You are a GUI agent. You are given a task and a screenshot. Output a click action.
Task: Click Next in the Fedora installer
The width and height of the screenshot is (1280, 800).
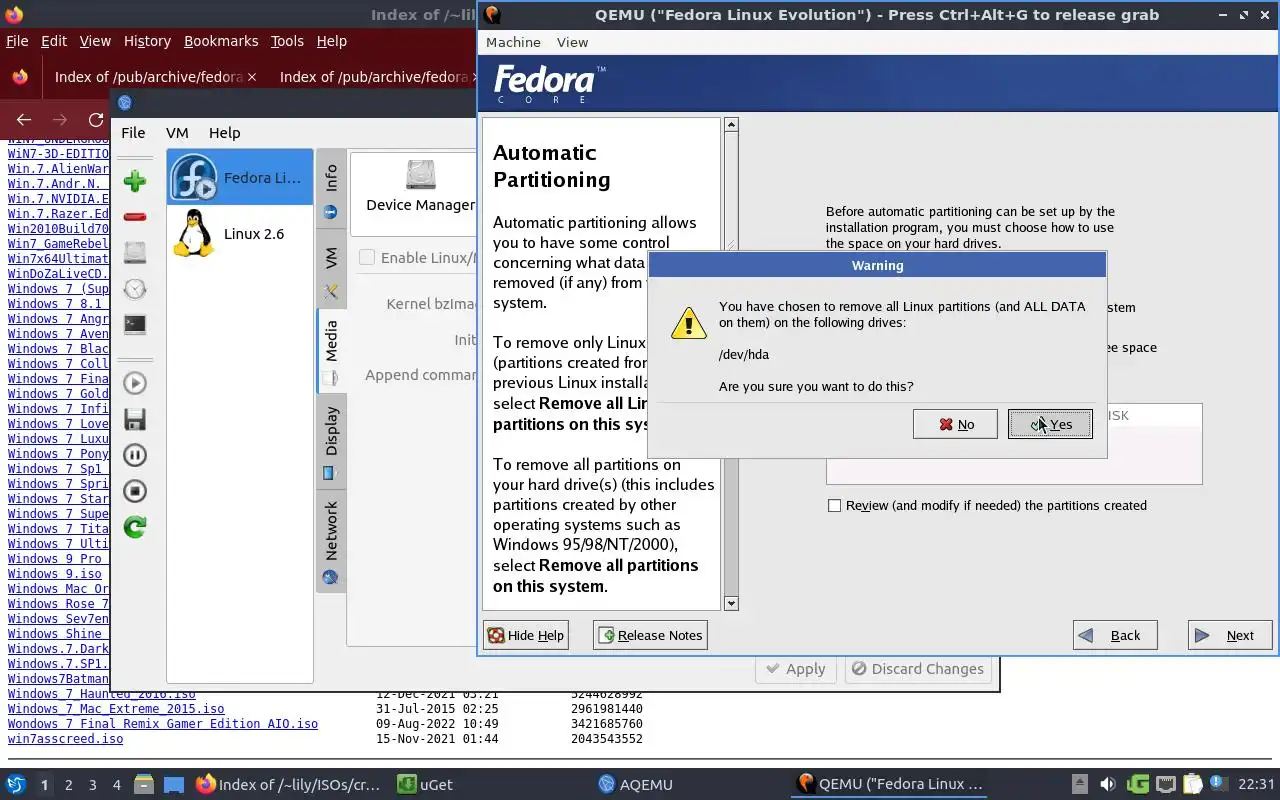[x=1230, y=635]
